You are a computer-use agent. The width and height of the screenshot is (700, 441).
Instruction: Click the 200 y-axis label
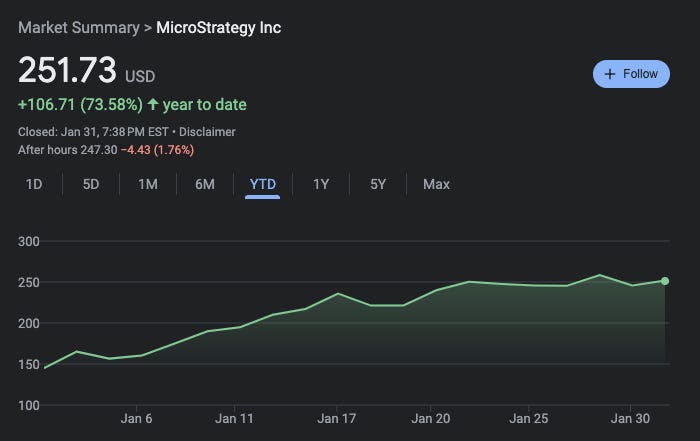[x=29, y=323]
